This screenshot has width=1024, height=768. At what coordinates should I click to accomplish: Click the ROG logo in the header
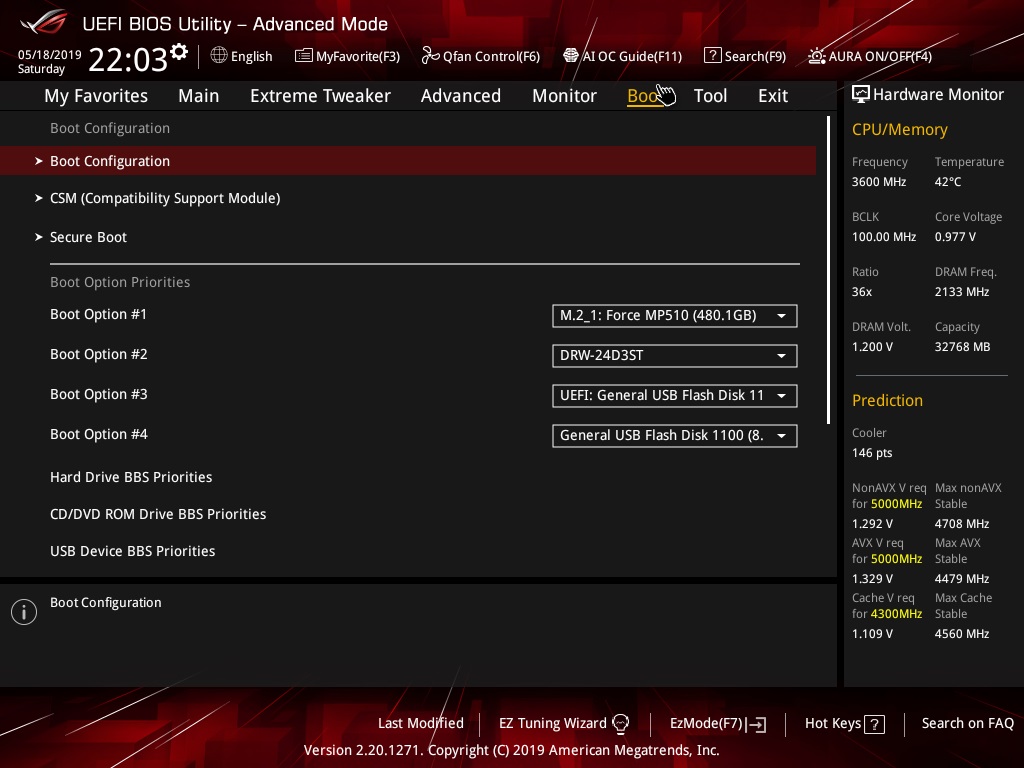point(44,22)
